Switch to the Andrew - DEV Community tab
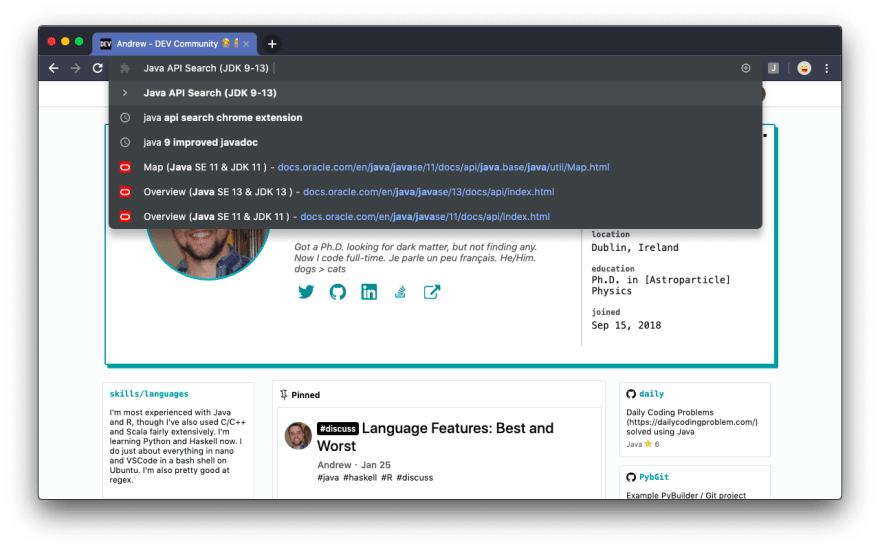 [x=175, y=44]
